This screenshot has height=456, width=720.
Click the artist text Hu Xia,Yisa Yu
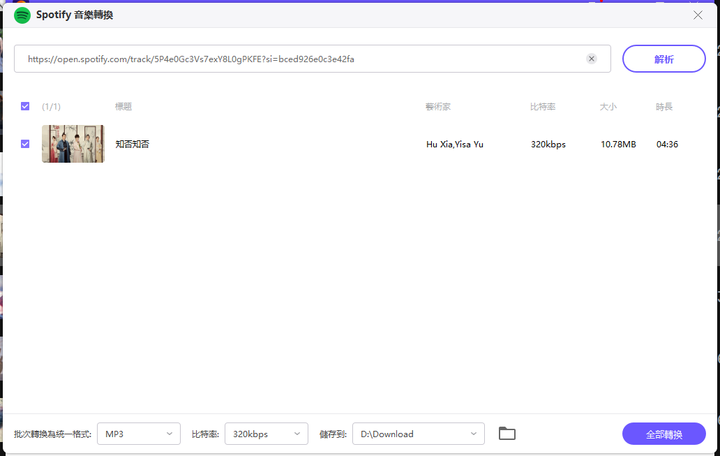[x=455, y=144]
